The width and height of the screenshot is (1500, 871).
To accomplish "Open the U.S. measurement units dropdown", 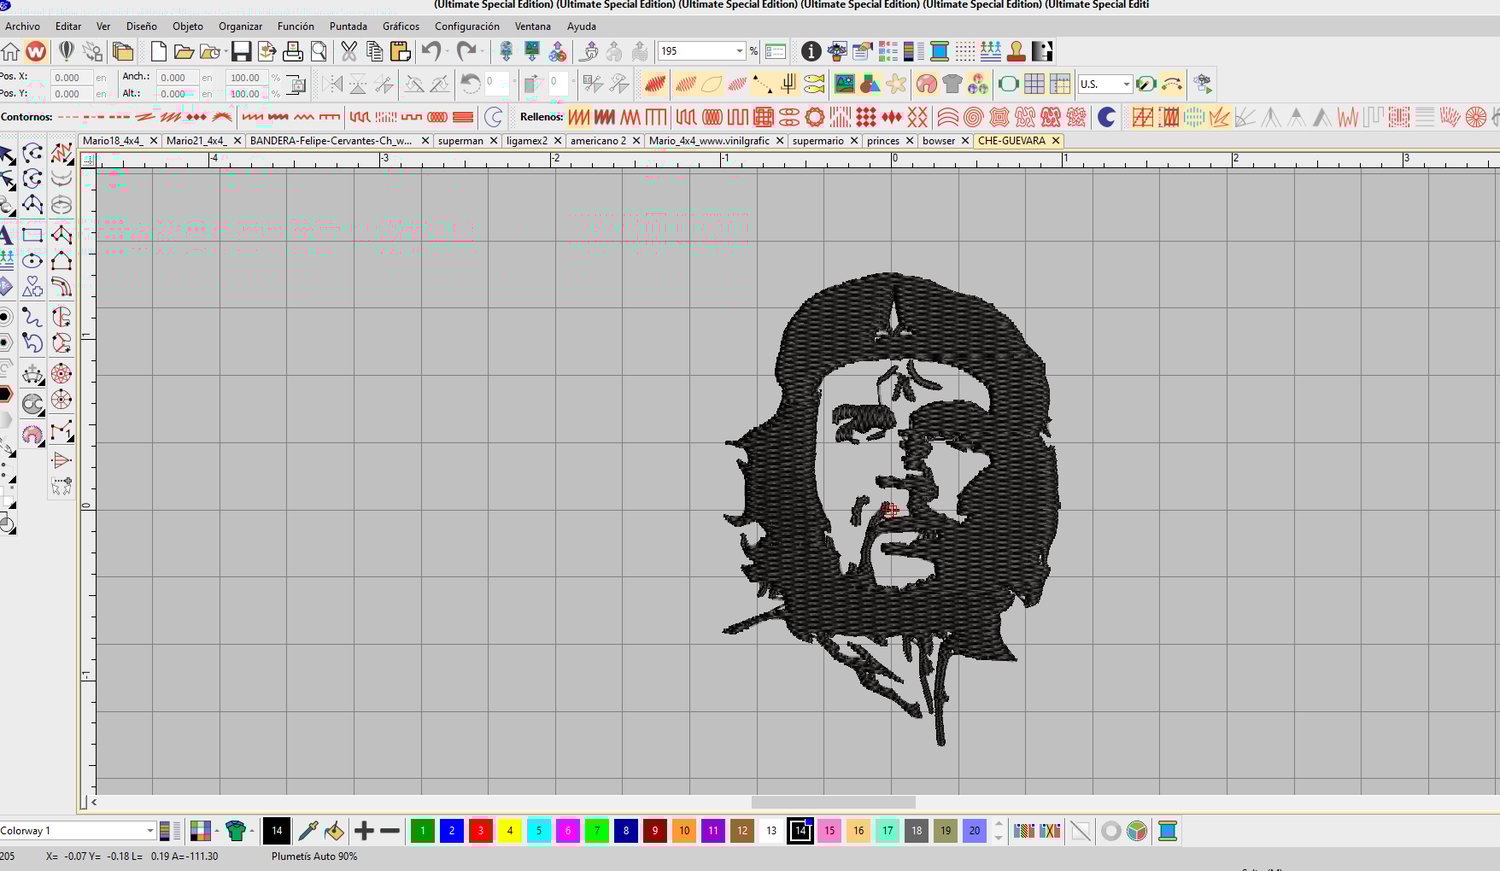I will (1126, 84).
